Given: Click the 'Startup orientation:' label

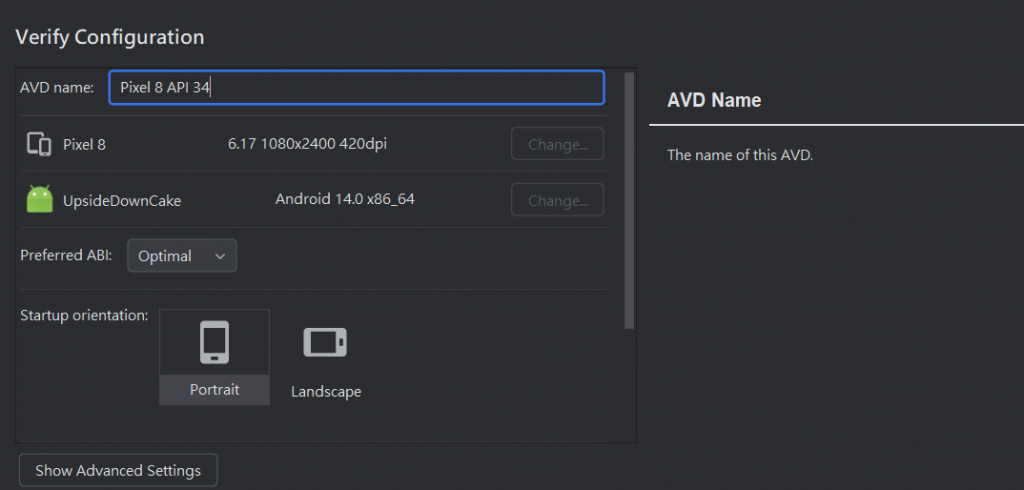Looking at the screenshot, I should tap(84, 316).
